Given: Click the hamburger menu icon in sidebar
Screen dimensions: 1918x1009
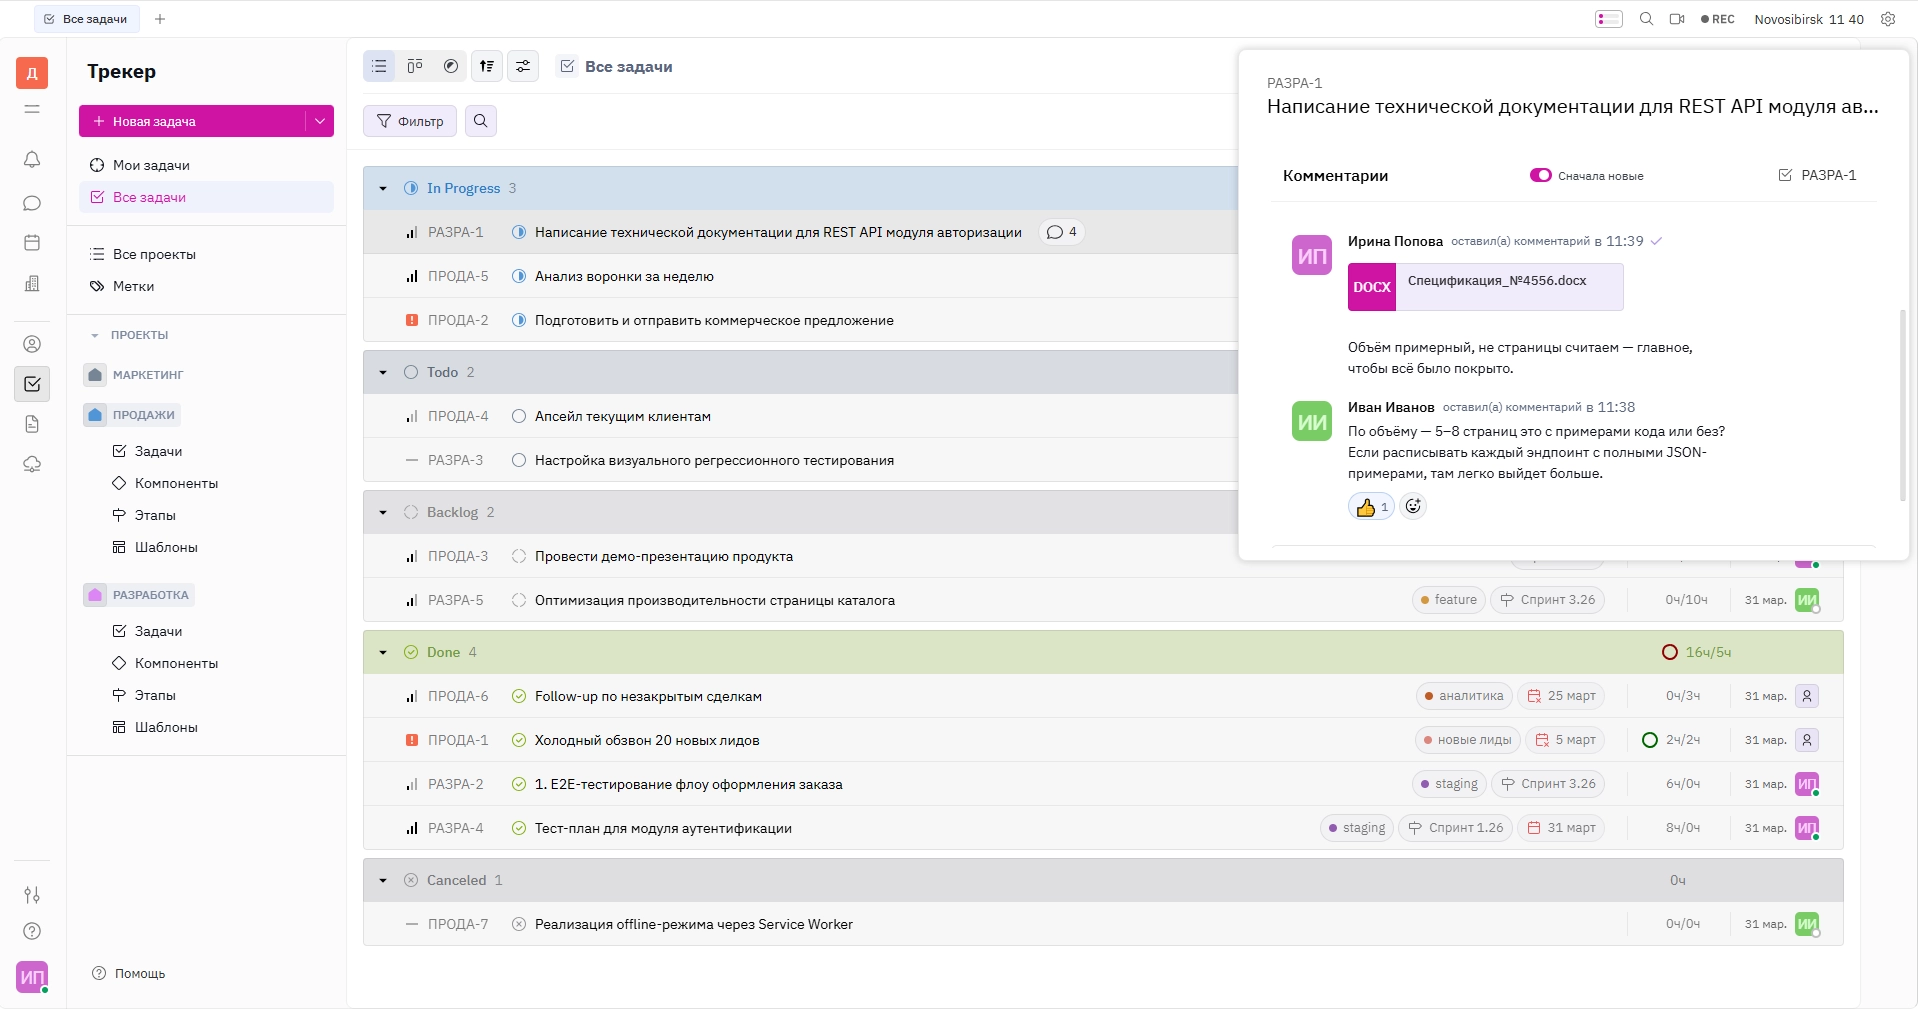Looking at the screenshot, I should click(32, 109).
